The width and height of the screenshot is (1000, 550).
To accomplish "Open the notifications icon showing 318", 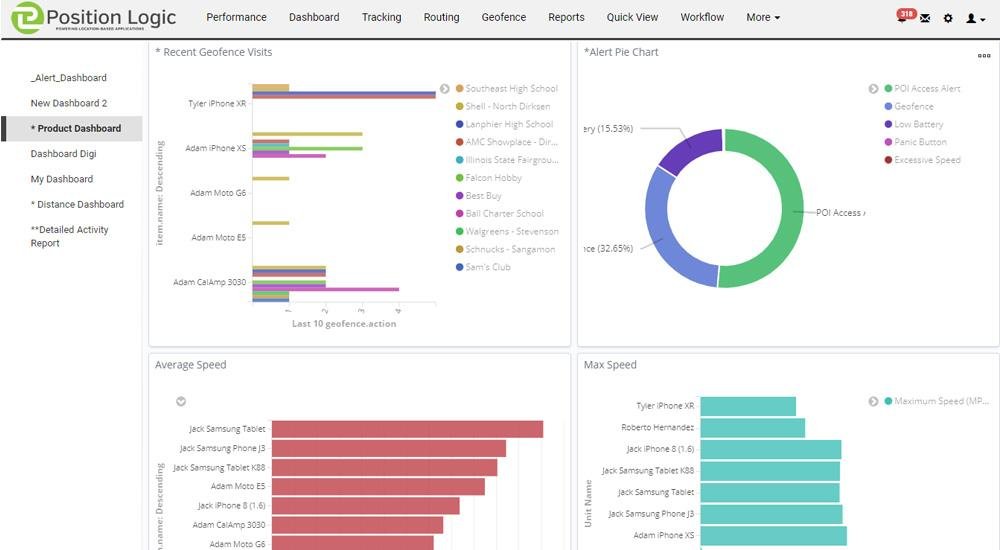I will 904,15.
